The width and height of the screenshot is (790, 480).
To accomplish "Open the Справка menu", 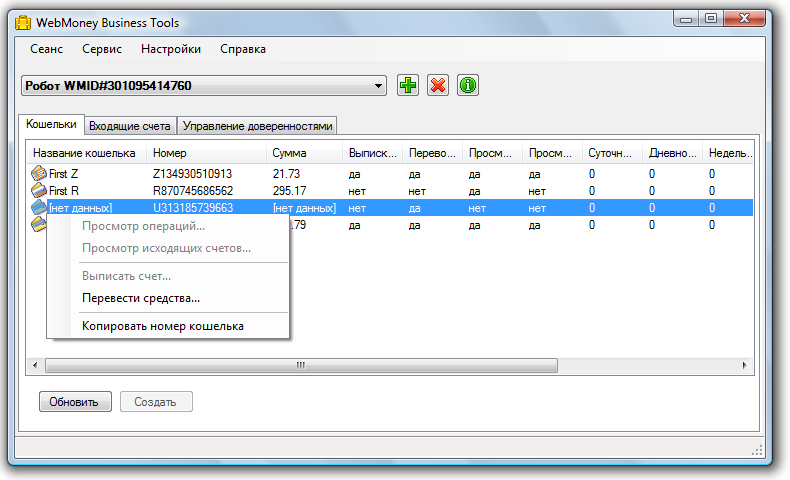I will tap(243, 49).
